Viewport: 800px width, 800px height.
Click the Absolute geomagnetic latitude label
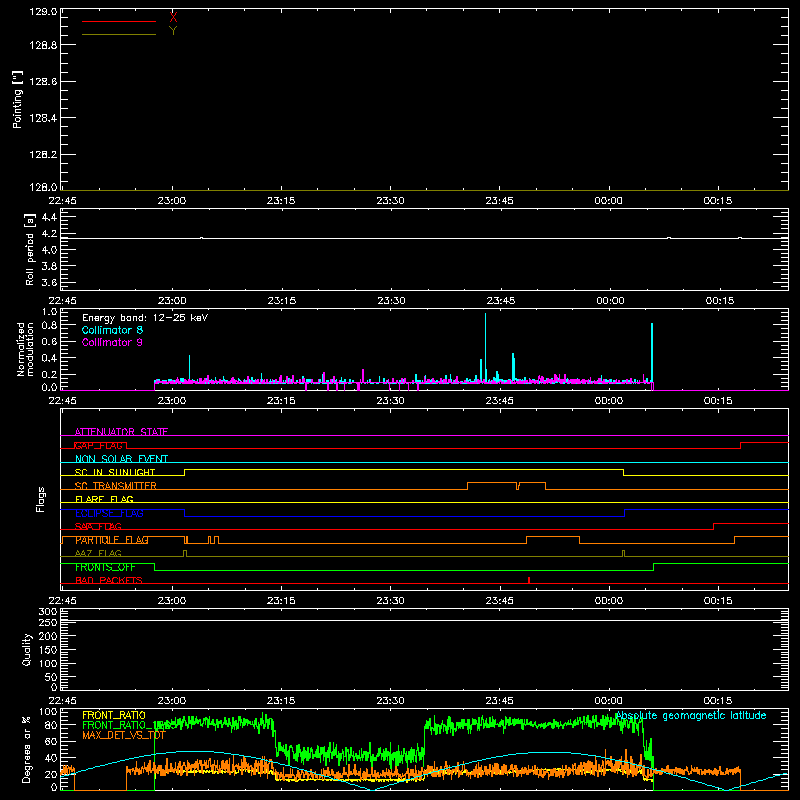click(690, 716)
